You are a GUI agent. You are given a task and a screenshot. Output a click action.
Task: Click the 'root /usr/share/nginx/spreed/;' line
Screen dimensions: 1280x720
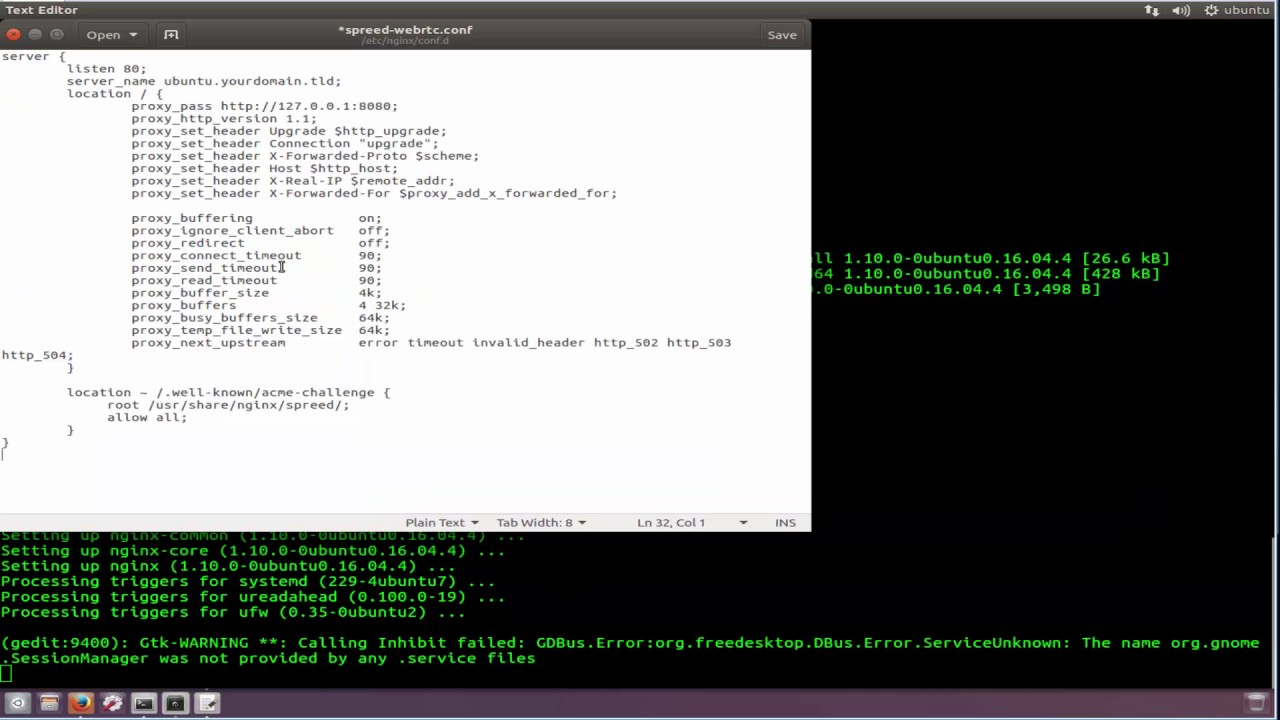pyautogui.click(x=228, y=405)
